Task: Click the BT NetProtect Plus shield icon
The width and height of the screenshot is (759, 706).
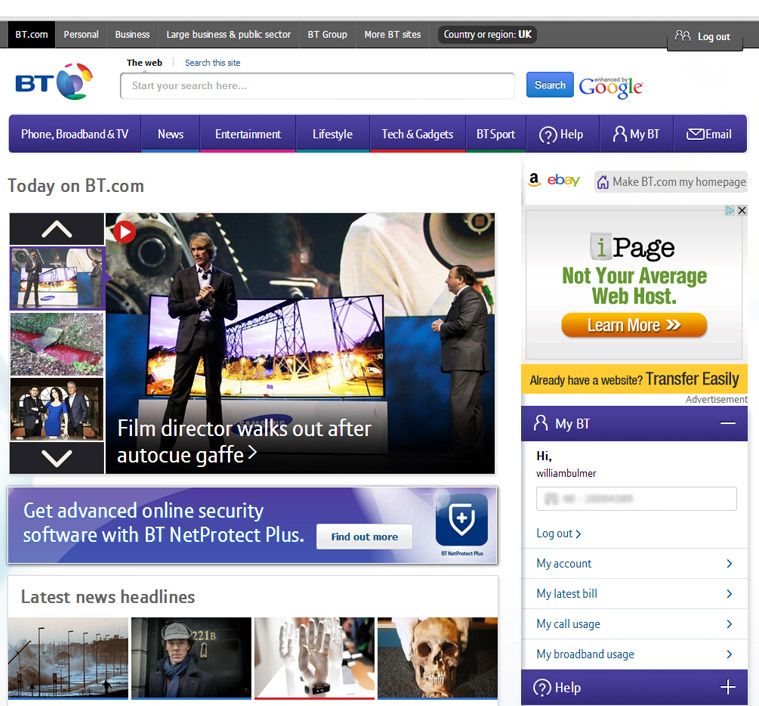Action: [x=462, y=519]
